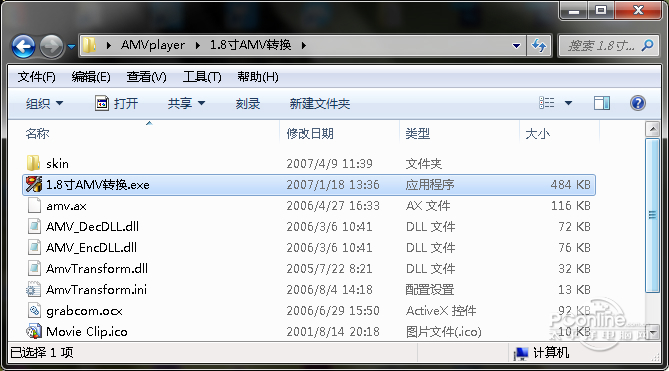Screen dimensions: 669x371
Task: Click the blank file icon of amv.ax
Action: [34, 205]
